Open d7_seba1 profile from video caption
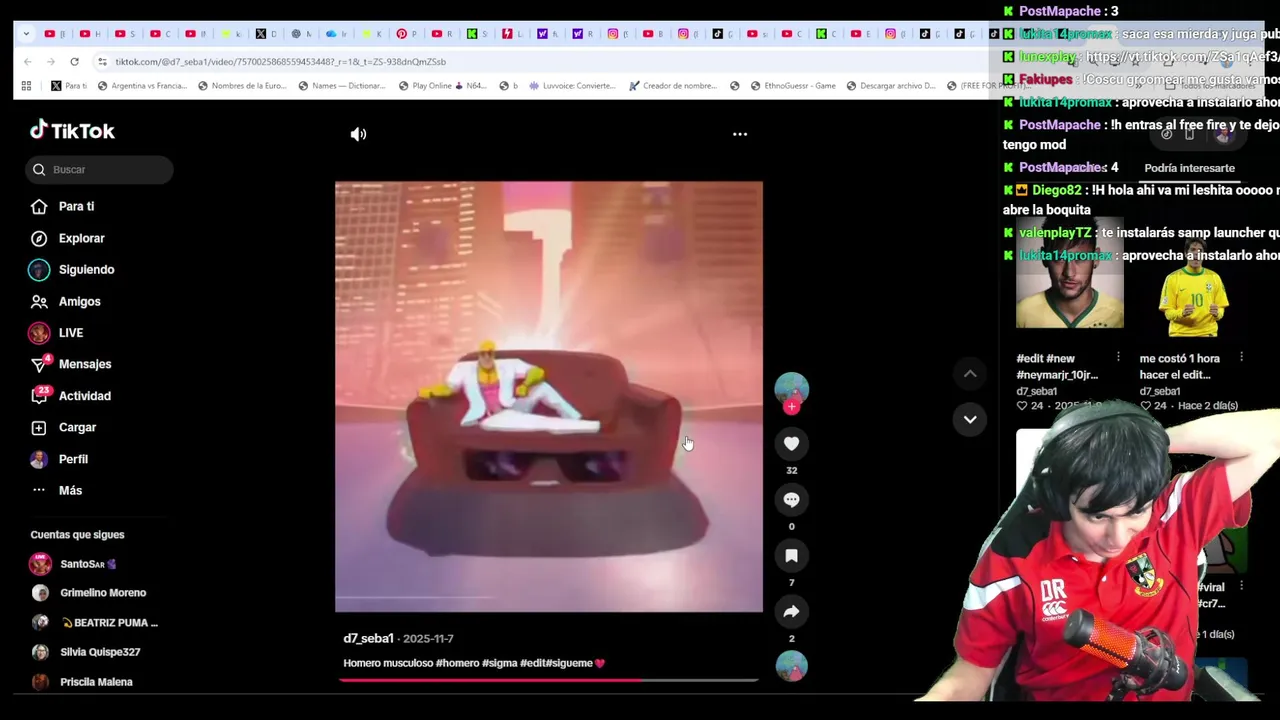 point(369,638)
